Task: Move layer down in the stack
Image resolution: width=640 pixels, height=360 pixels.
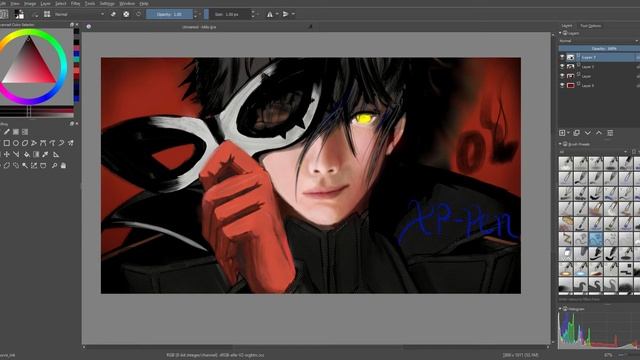Action: click(588, 133)
